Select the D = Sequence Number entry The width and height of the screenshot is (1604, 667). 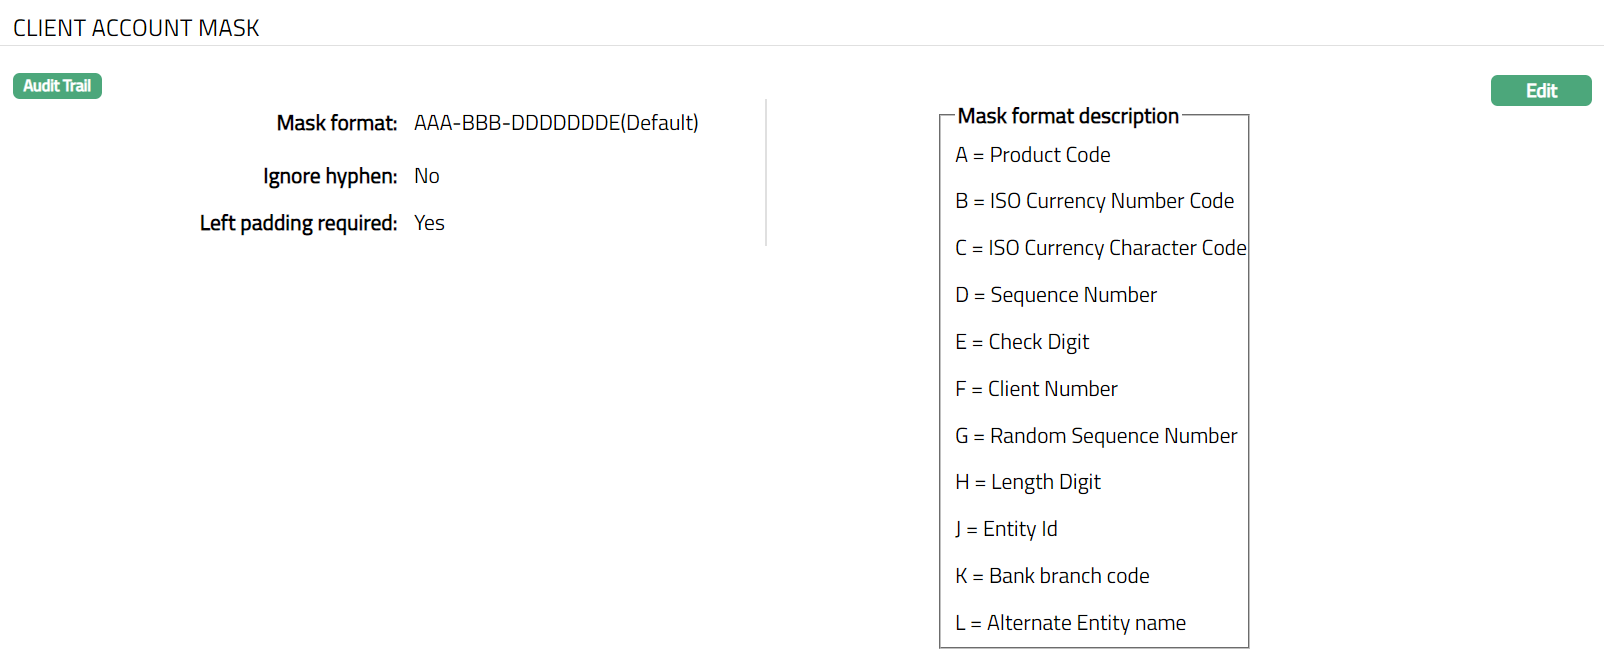coord(1056,295)
